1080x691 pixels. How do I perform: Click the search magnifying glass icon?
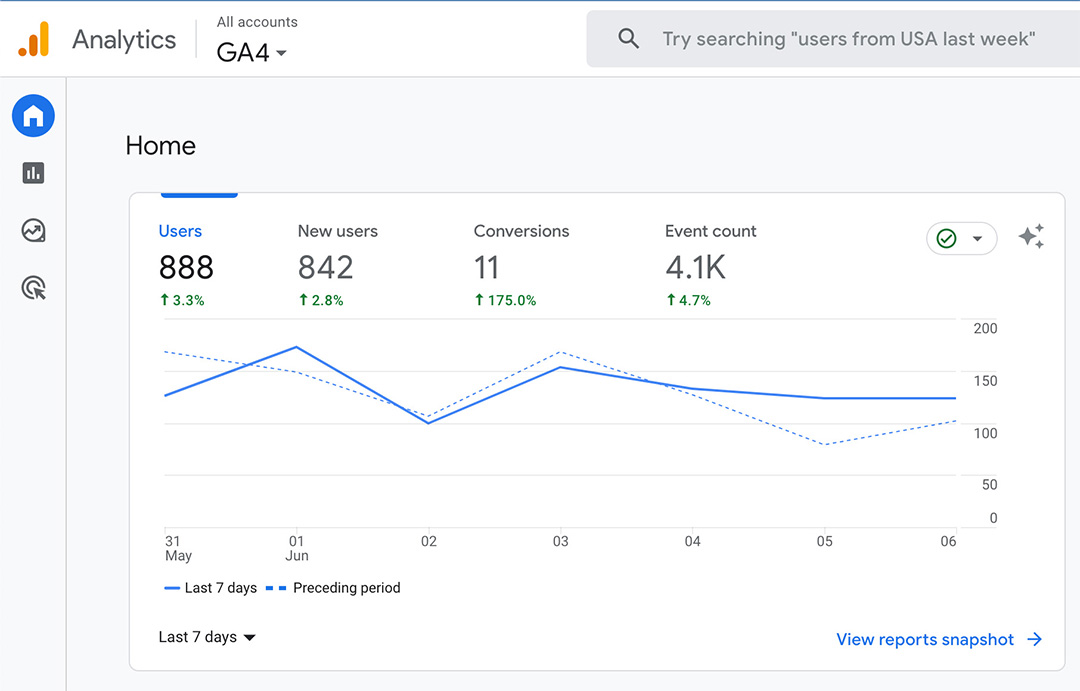(x=628, y=38)
